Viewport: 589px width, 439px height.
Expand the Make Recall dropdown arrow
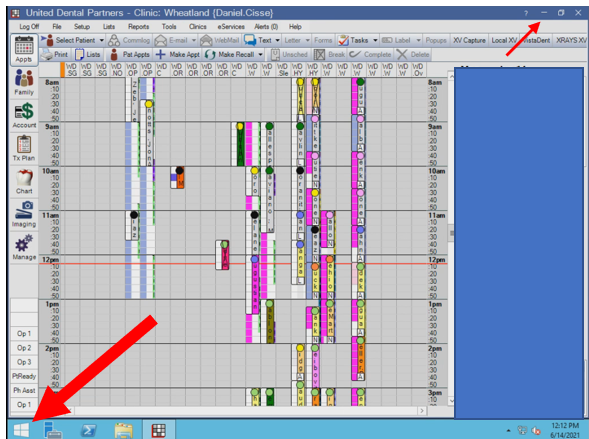click(260, 54)
